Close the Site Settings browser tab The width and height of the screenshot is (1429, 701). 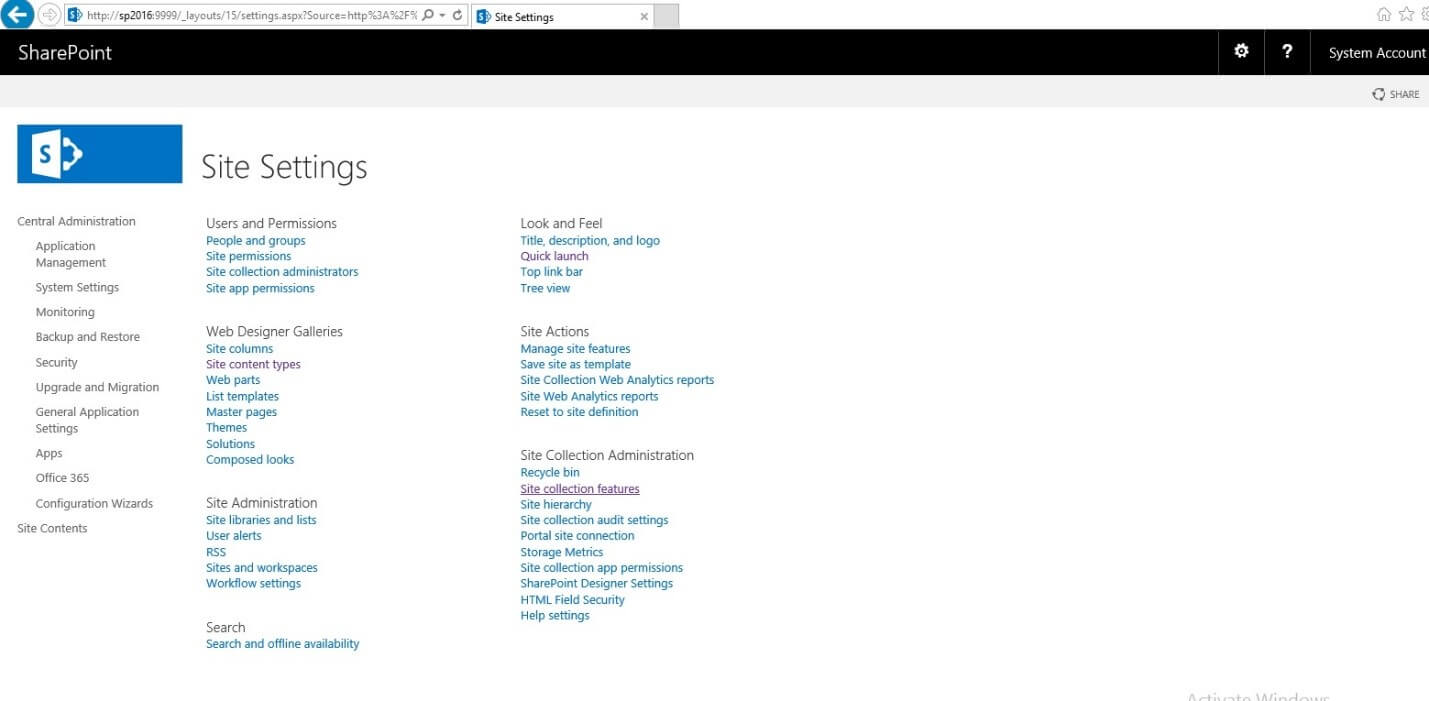click(643, 16)
